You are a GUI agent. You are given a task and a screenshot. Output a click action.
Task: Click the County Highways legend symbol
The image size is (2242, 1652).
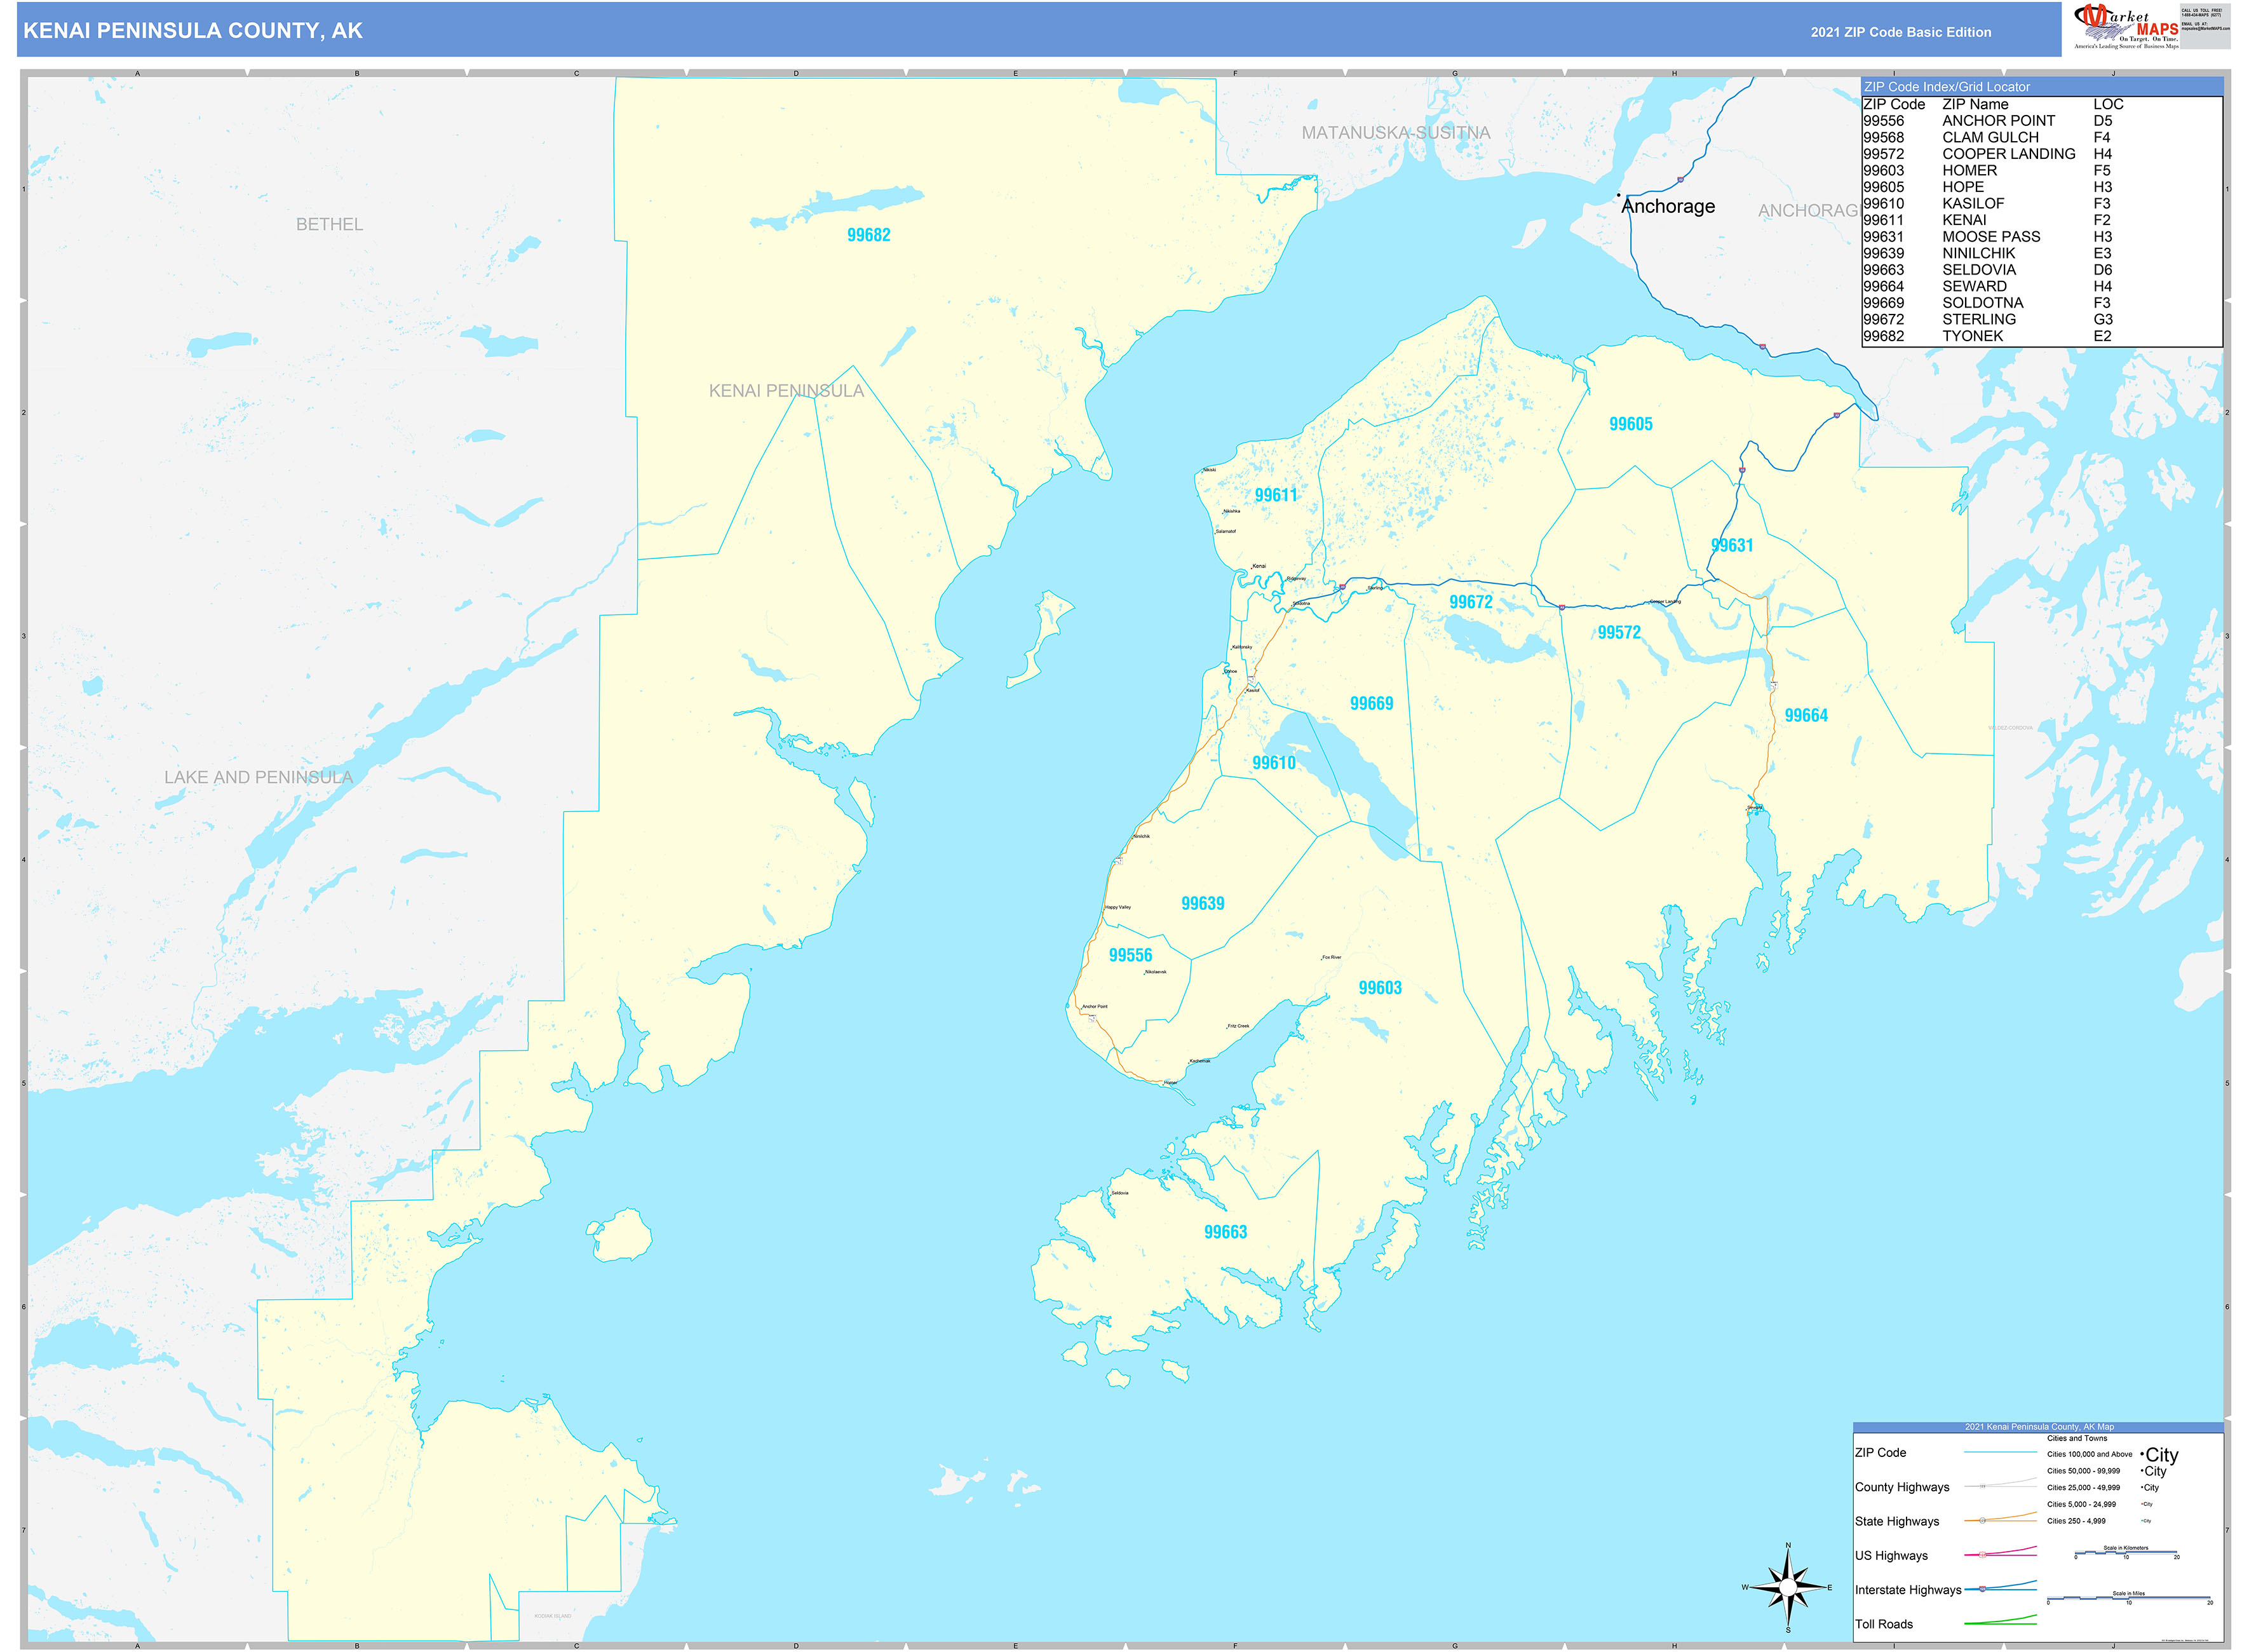[2001, 1487]
